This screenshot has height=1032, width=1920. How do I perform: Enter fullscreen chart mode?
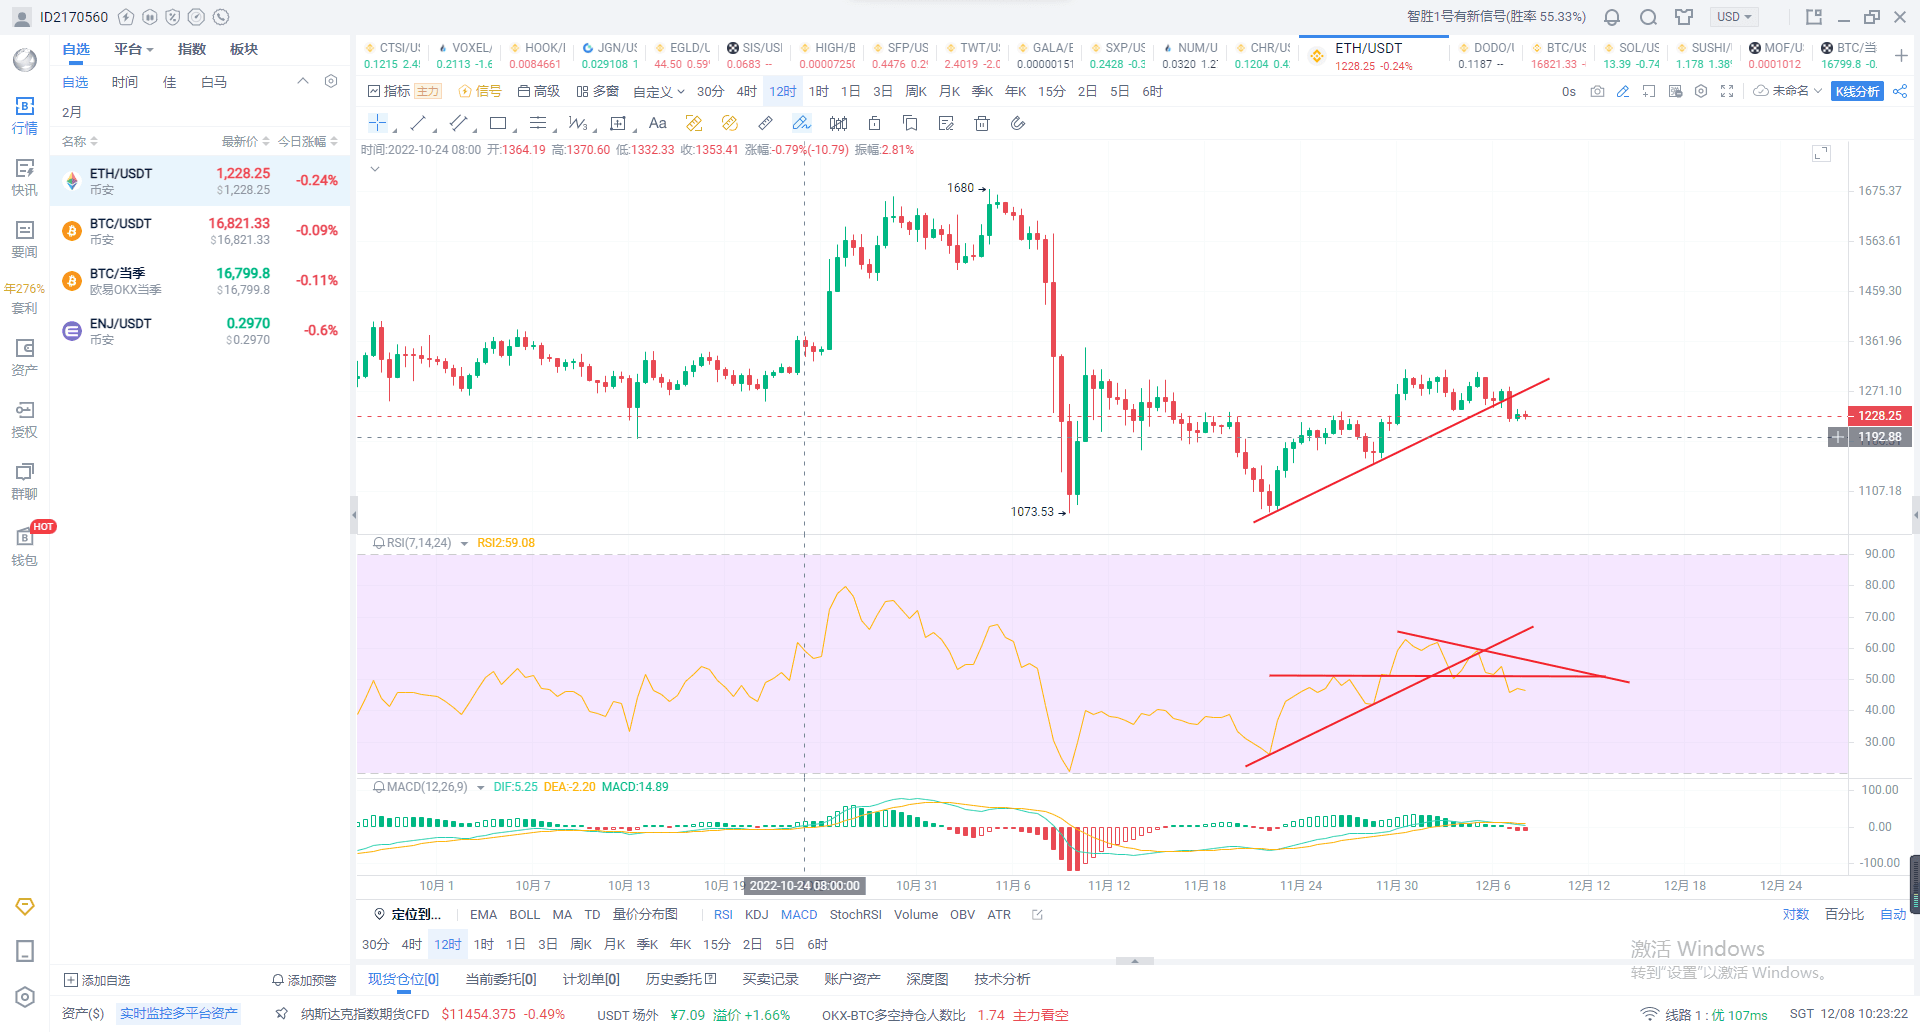(1727, 91)
